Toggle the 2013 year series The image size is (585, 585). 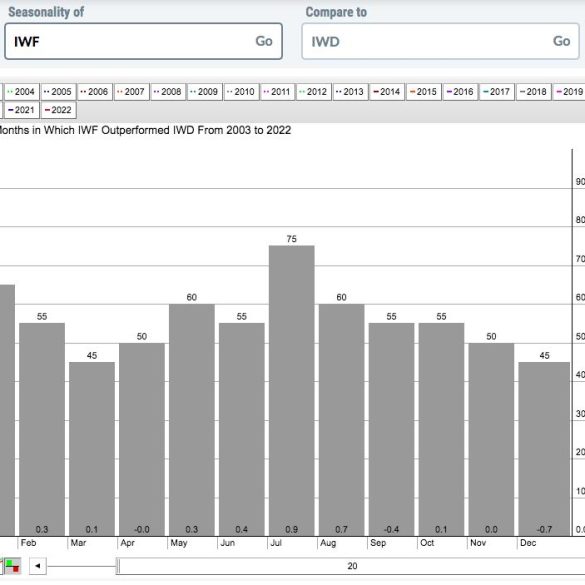(x=350, y=92)
